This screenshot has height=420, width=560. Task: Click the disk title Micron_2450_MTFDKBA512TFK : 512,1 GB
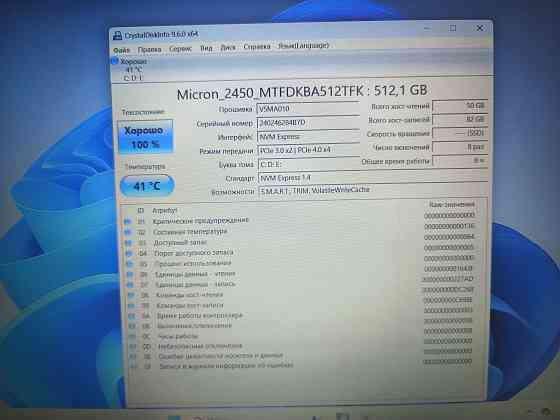(x=302, y=92)
